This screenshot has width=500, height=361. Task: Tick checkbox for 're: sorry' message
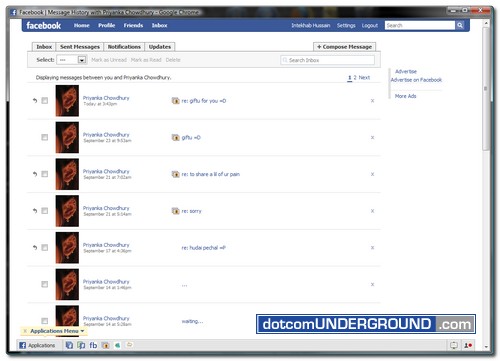pyautogui.click(x=45, y=211)
